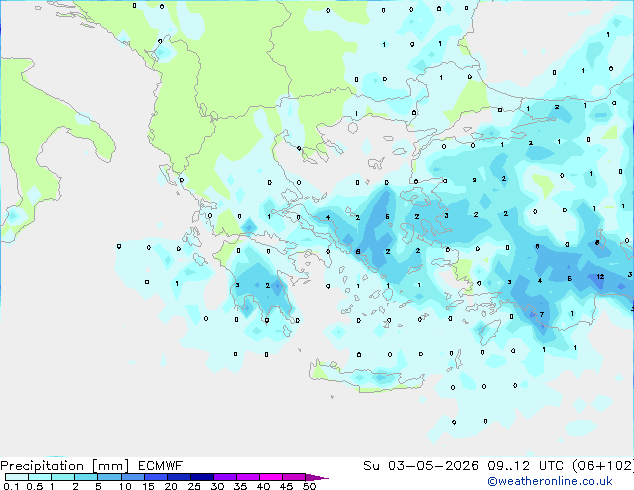This screenshot has width=634, height=490.
Task: Click the over-50 arrow tip of legend
Action: coord(317,477)
